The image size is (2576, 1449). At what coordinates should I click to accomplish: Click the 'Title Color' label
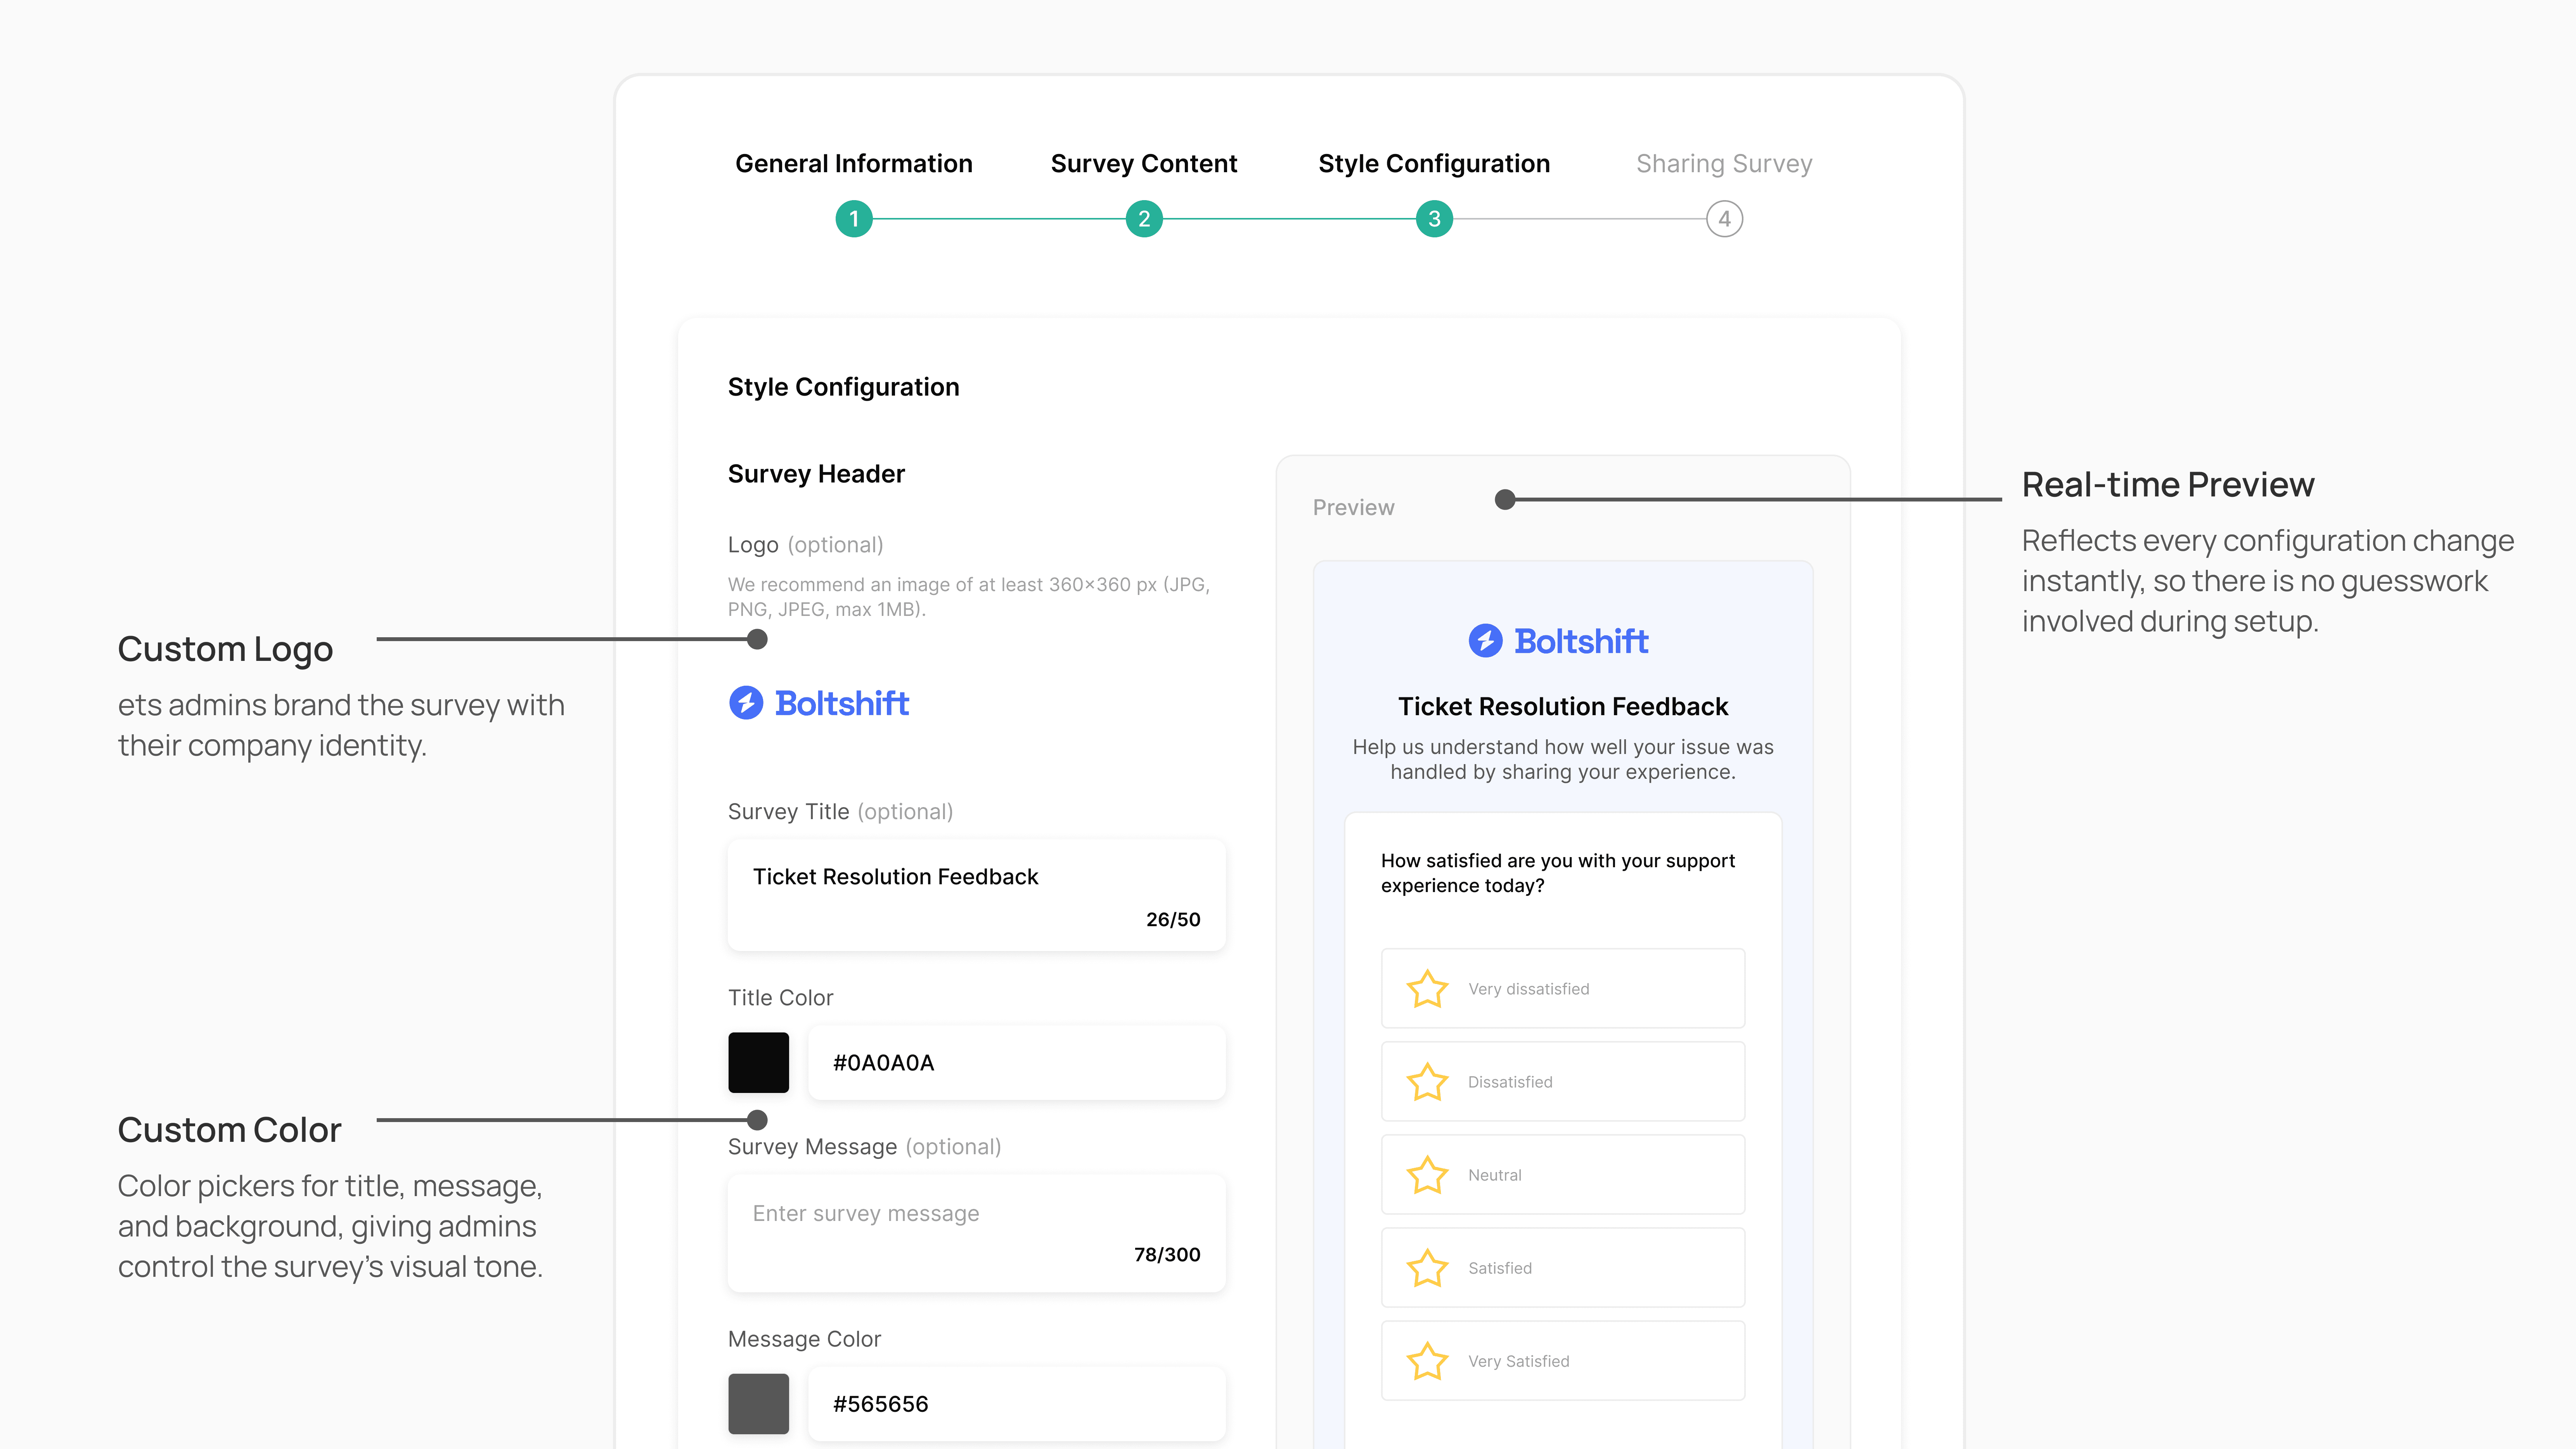point(780,997)
